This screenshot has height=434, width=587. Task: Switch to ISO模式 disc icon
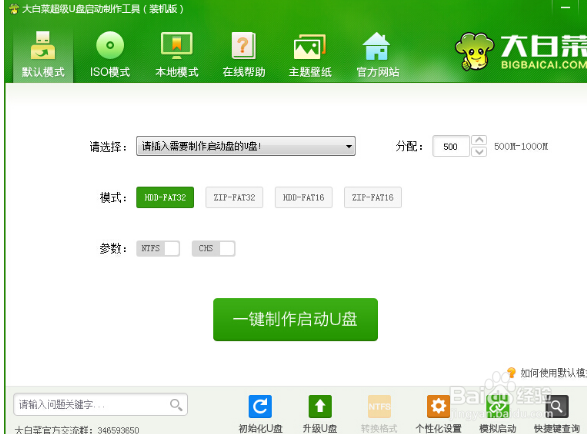[110, 45]
